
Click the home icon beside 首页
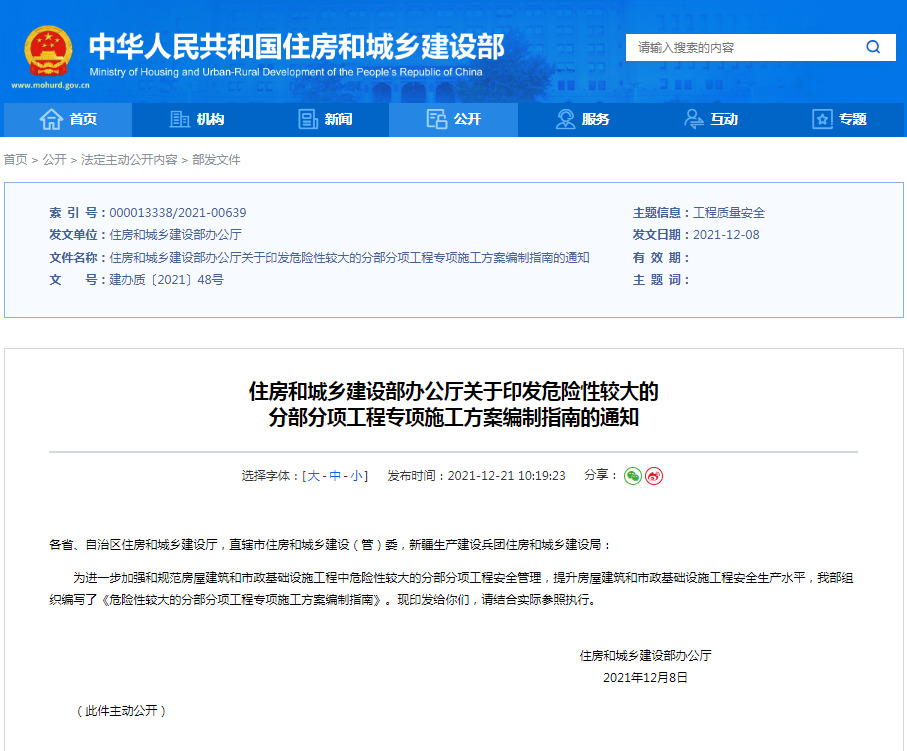[51, 119]
